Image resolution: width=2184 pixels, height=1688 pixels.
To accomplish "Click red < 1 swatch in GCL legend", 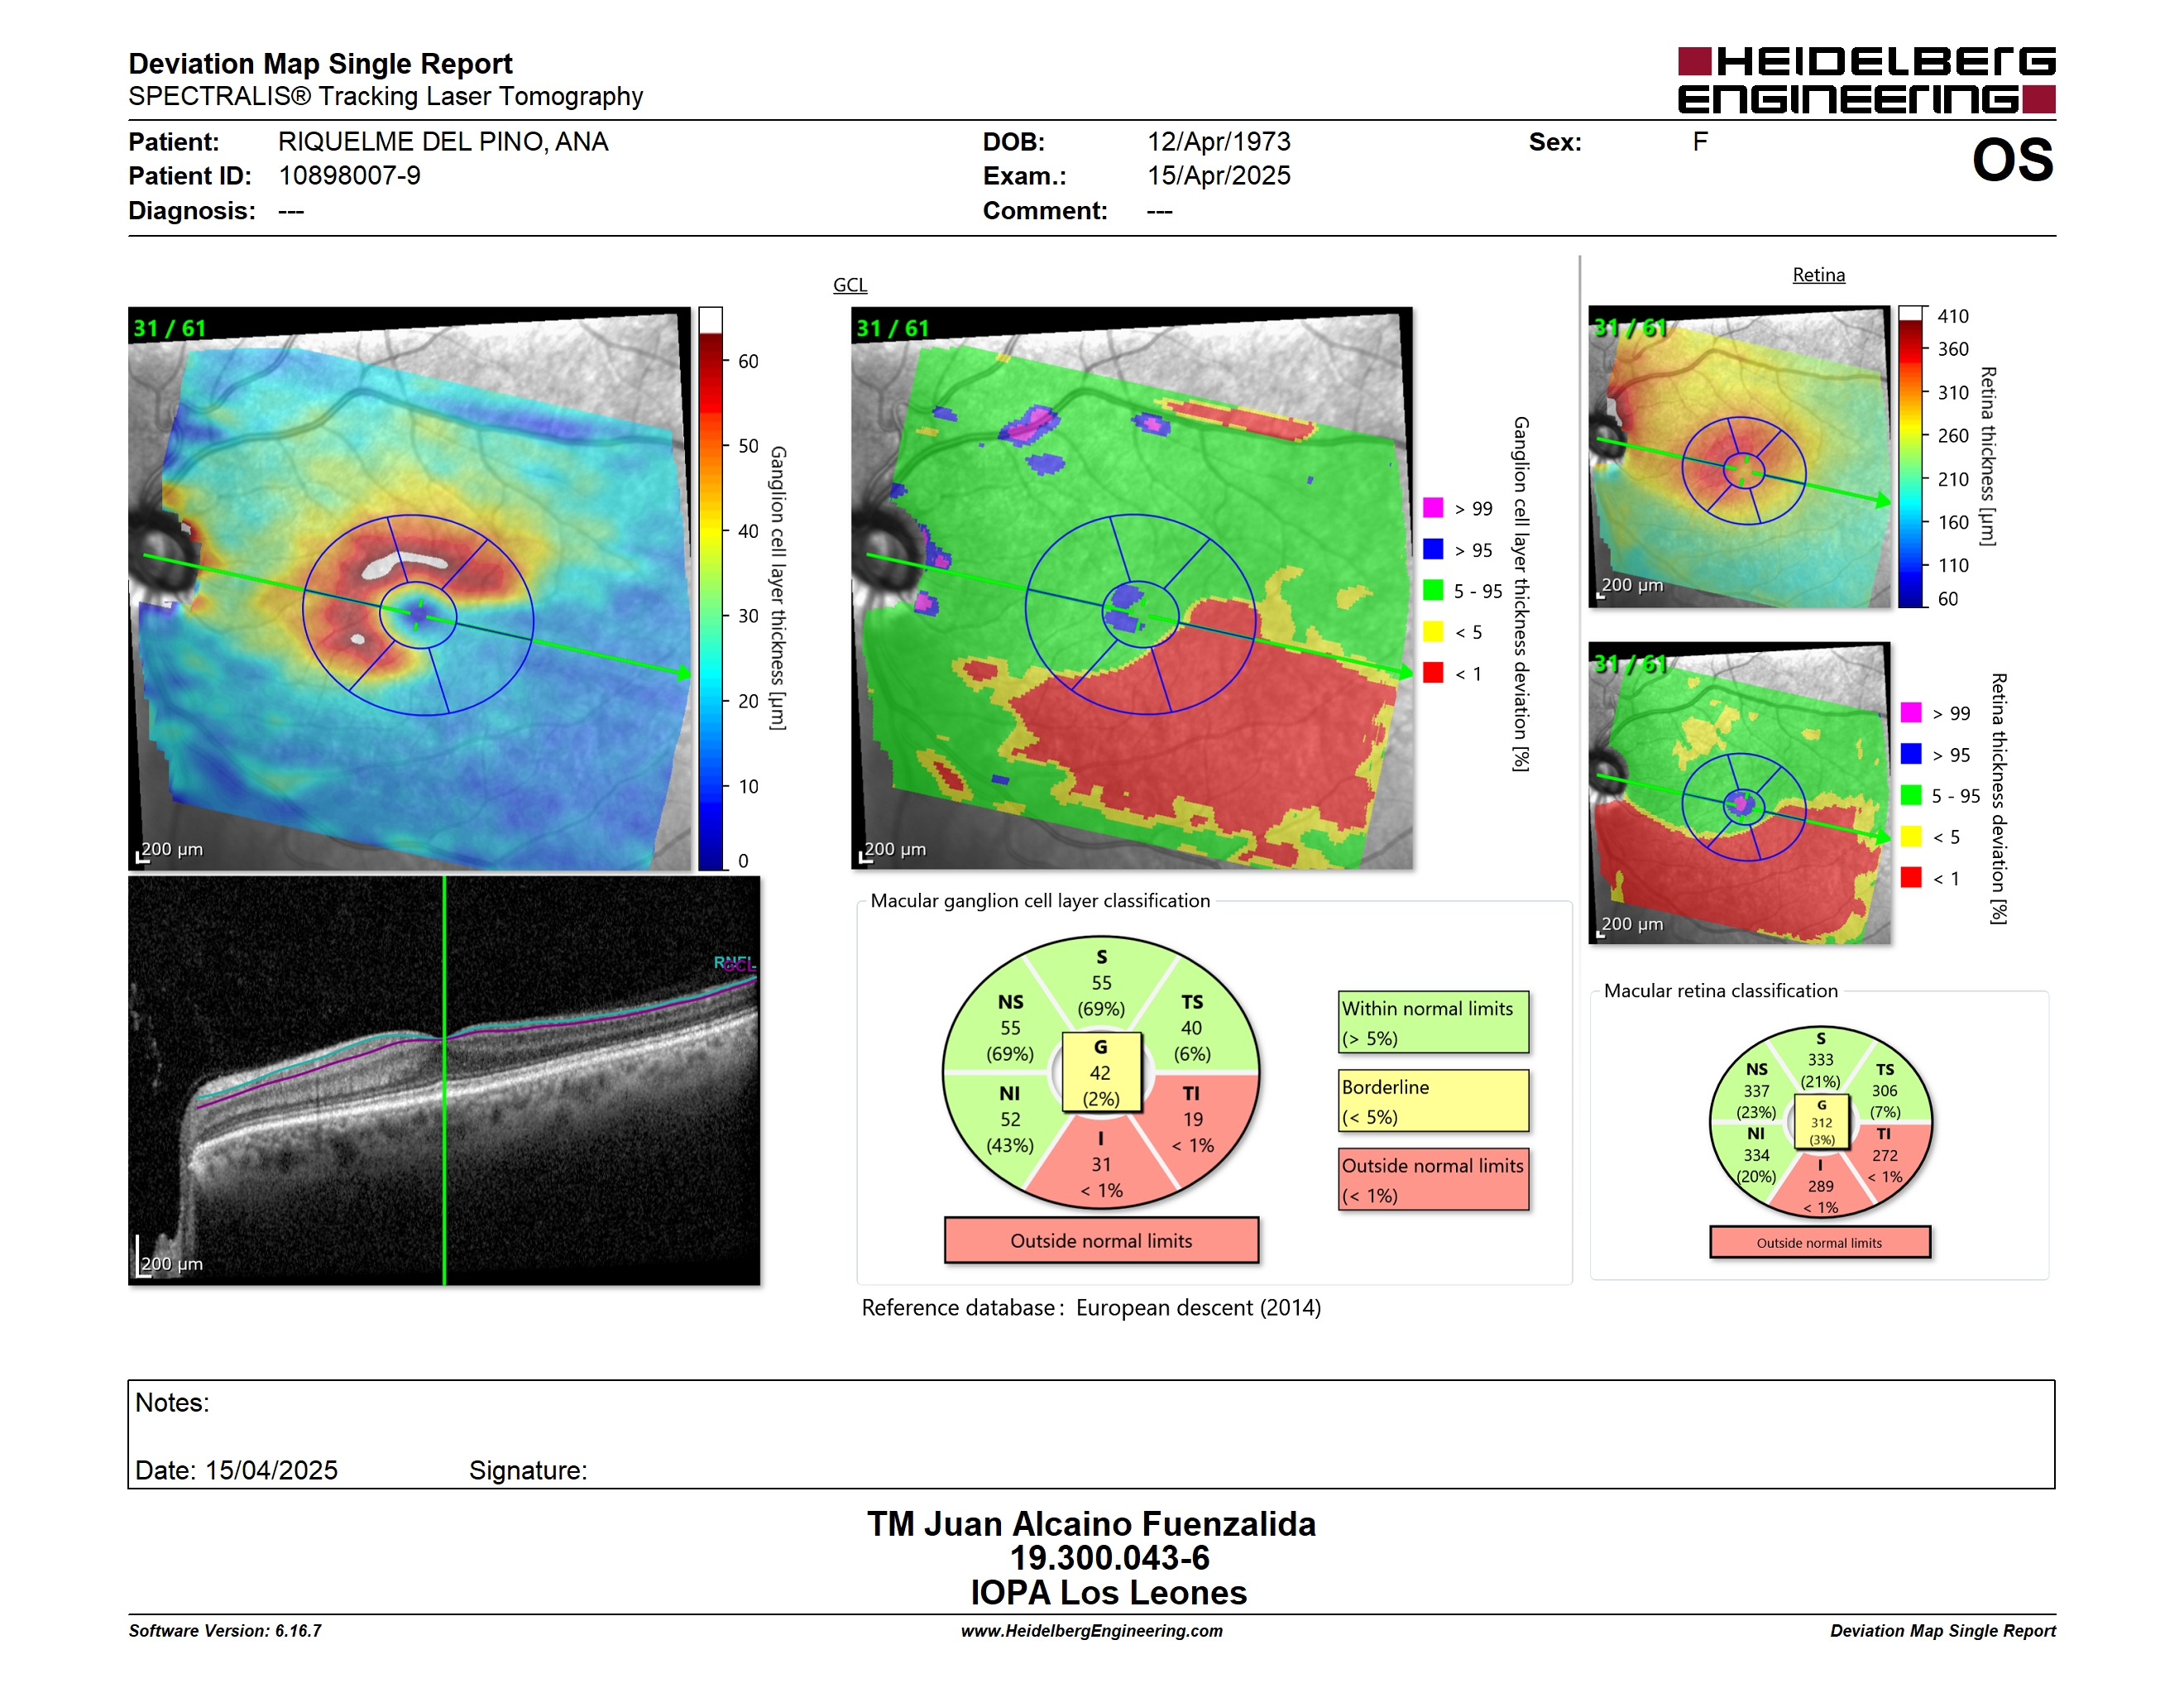I will tap(1433, 672).
